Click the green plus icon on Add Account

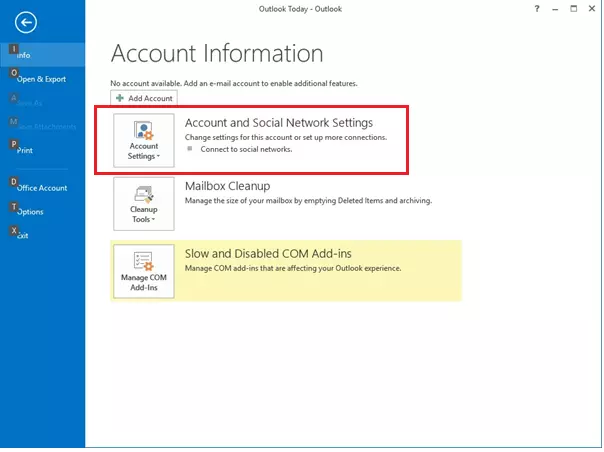tap(120, 98)
